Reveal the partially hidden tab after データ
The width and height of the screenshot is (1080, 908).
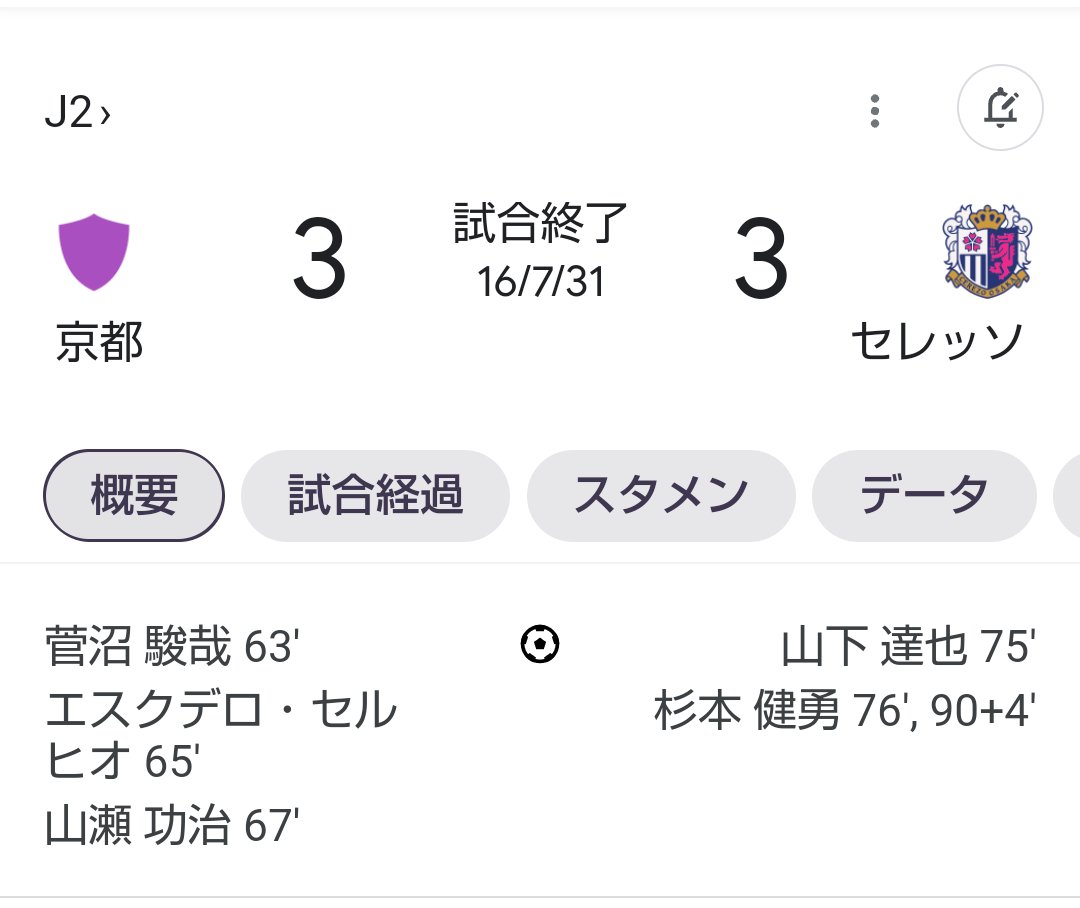tap(1067, 495)
